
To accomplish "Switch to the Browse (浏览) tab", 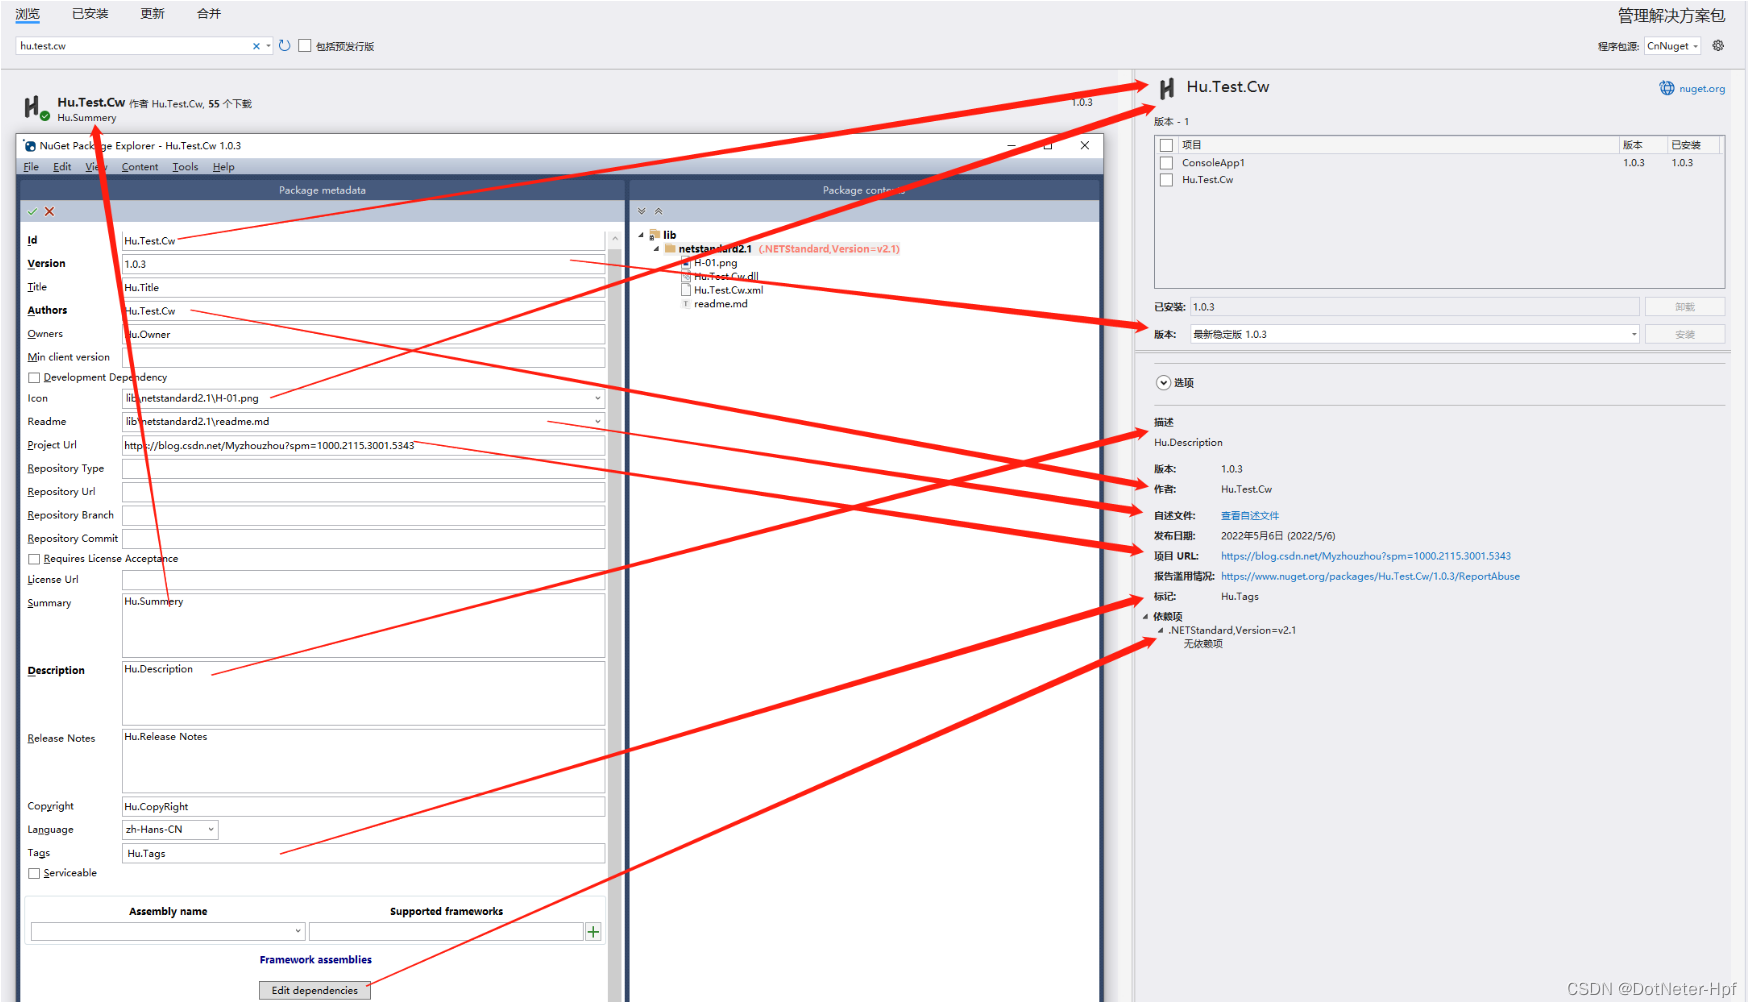I will (28, 14).
